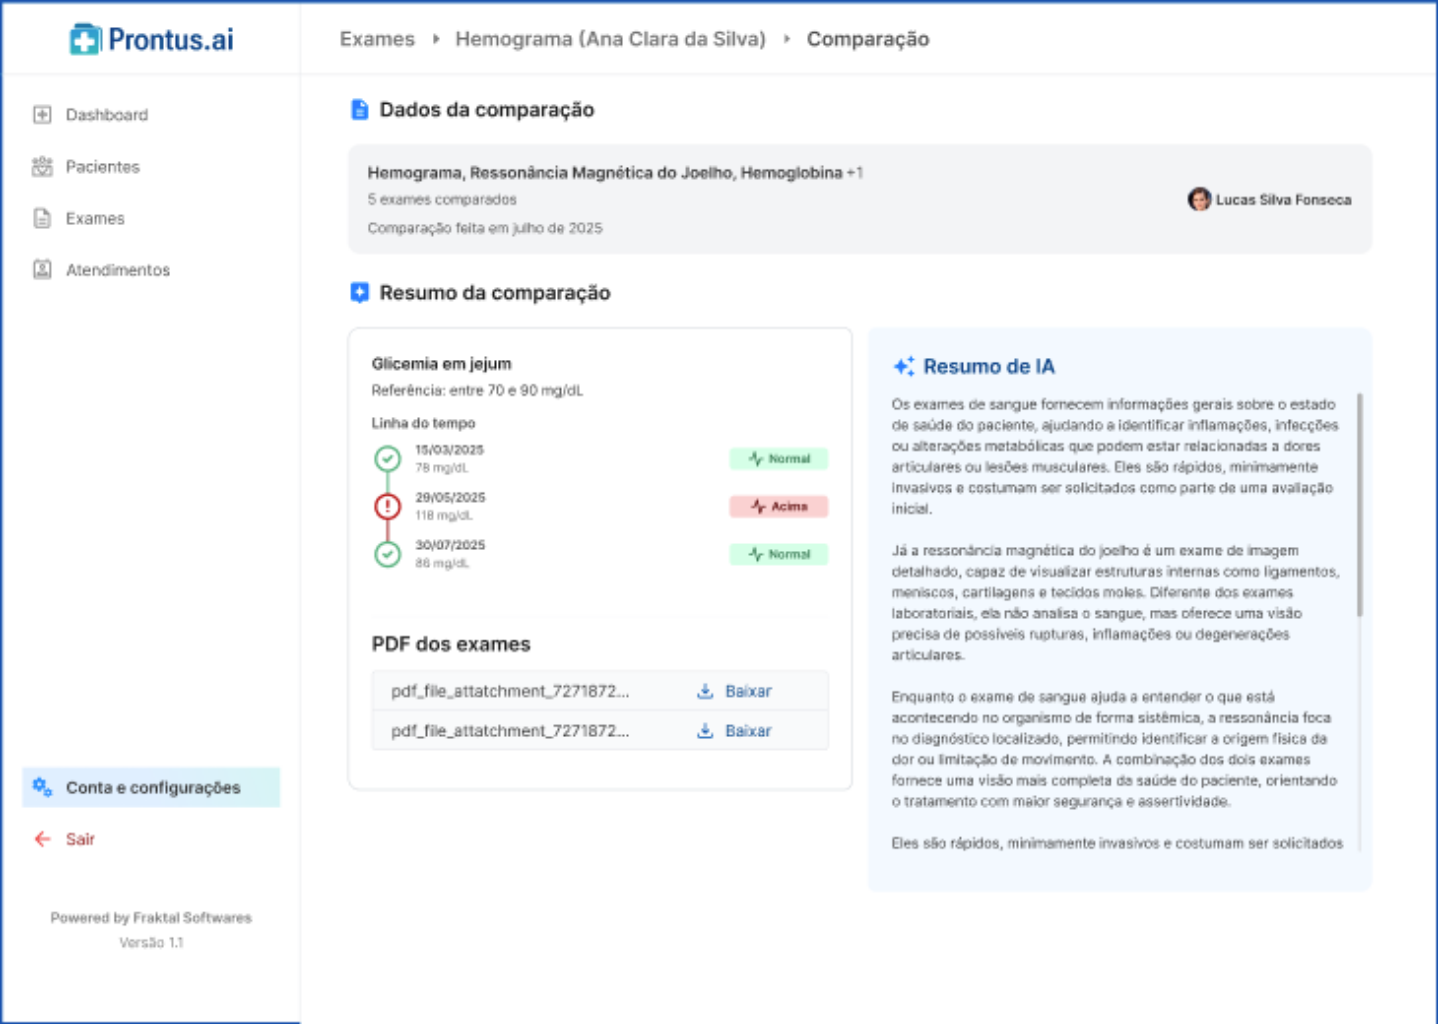Click the breadcrumb arrow before Comparação
Viewport: 1440px width, 1024px height.
[x=786, y=39]
